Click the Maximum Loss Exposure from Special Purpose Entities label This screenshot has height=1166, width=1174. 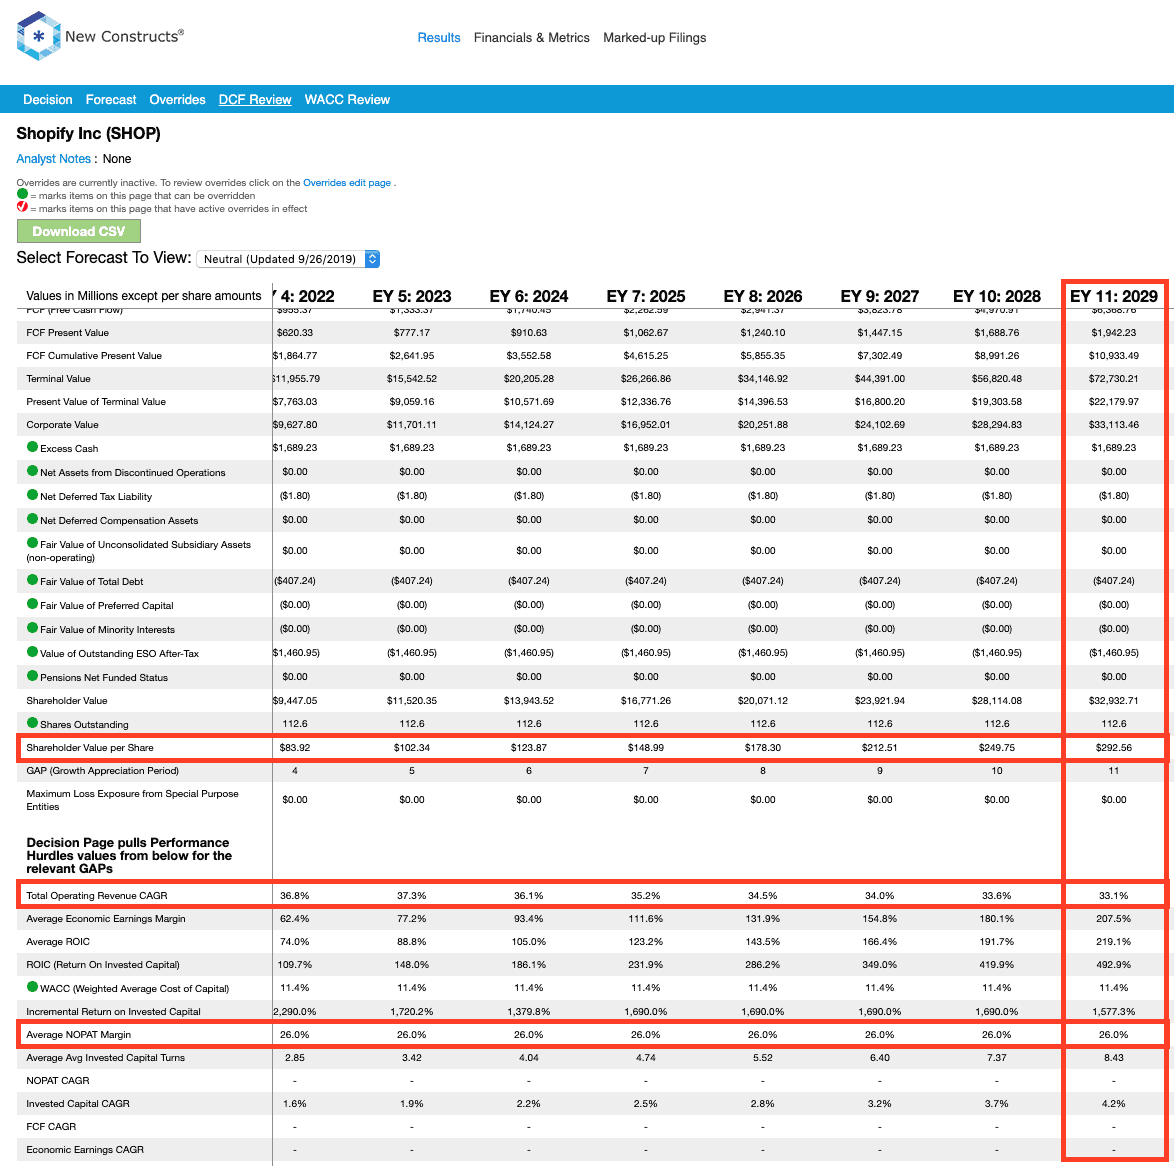[133, 800]
